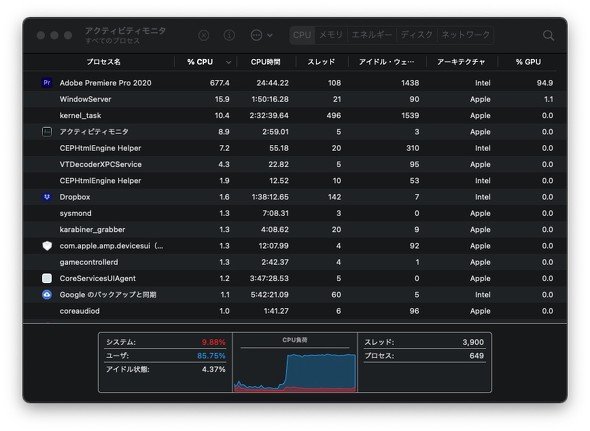
Task: Click the window title アクティビティモニタ
Action: point(125,31)
